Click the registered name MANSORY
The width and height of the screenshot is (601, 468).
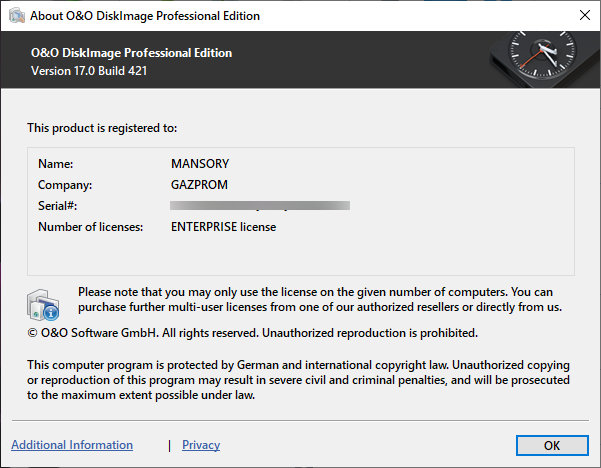[x=201, y=163]
